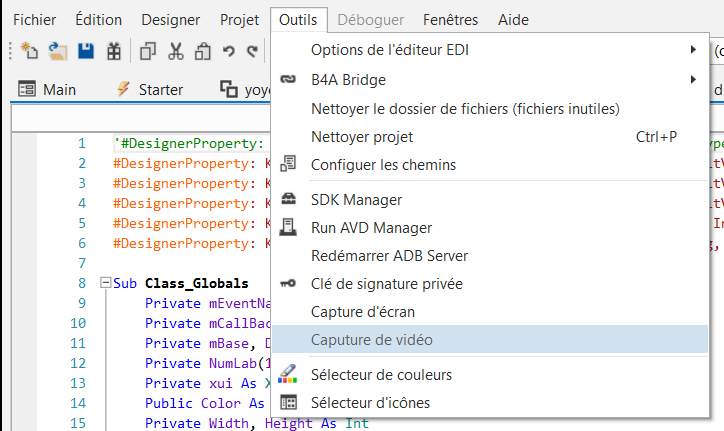Viewport: 724px width, 431px height.
Task: Click the copy toolbar icon
Action: [148, 51]
